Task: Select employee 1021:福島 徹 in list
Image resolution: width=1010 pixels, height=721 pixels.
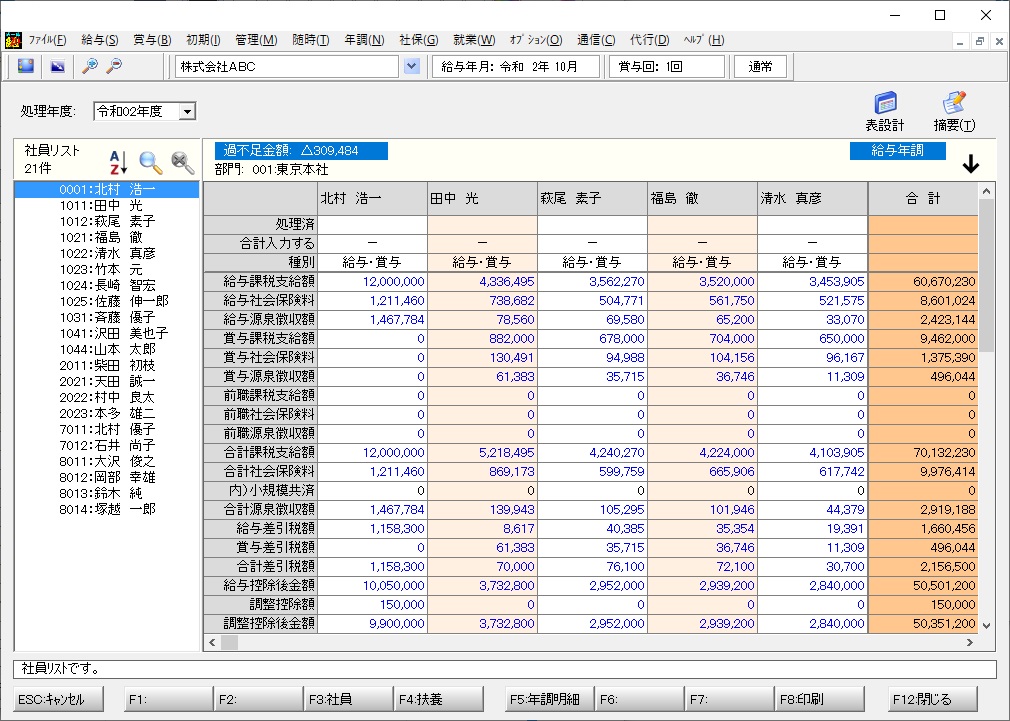Action: tap(107, 237)
